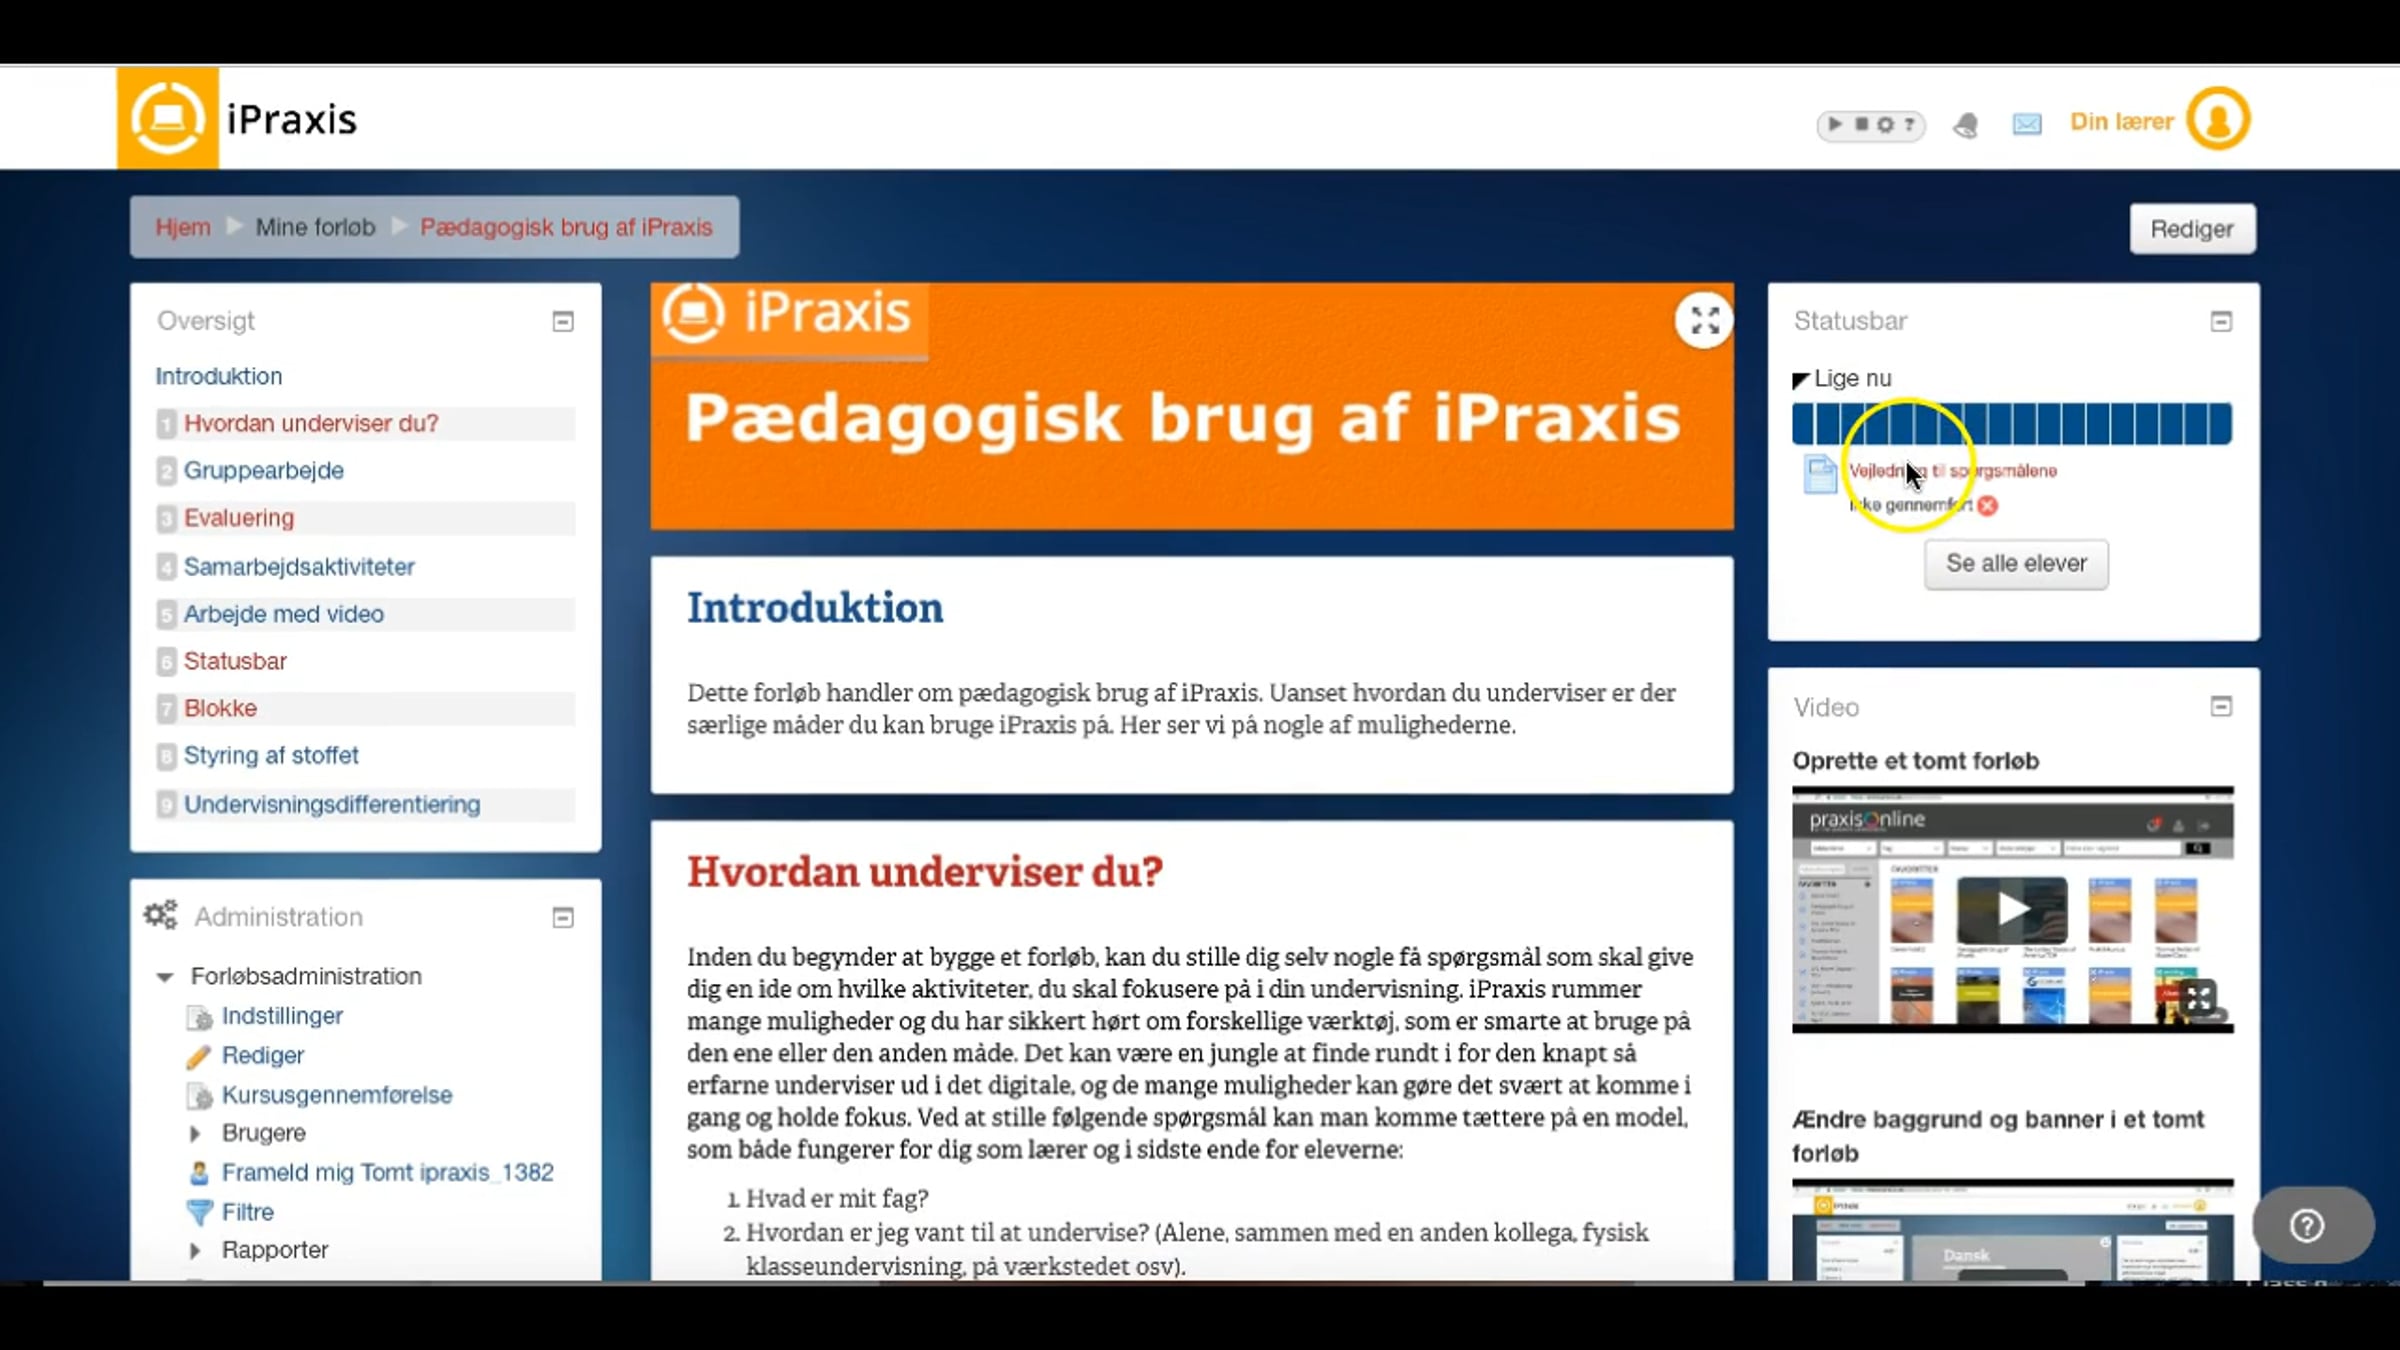Image resolution: width=2400 pixels, height=1350 pixels.
Task: Click the Indstillinger settings page icon
Action: coord(200,1017)
